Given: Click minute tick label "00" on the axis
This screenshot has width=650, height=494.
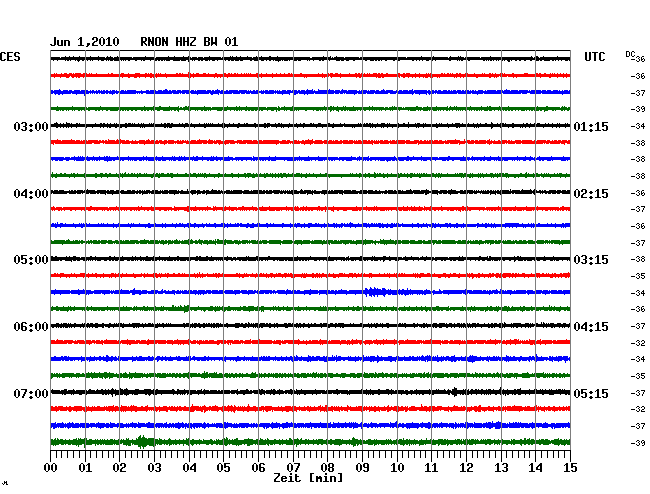Looking at the screenshot, I should [51, 468].
